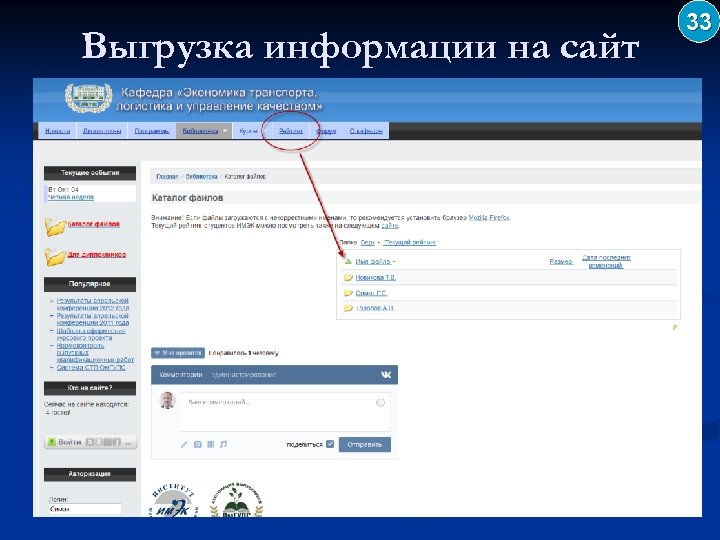Click the green up-triangle icon in file list
The height and width of the screenshot is (540, 720).
(x=348, y=261)
